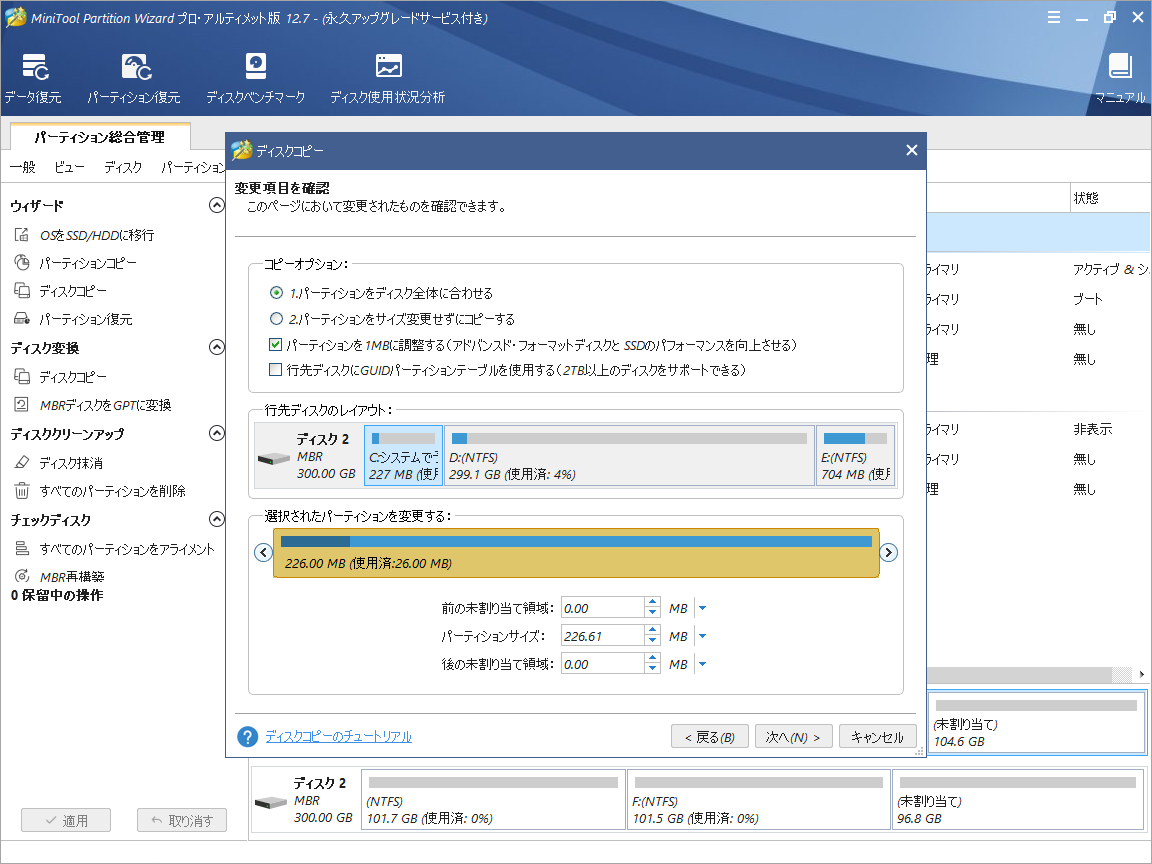Screen dimensions: 1152x864
Task: Open the ビュー menu
Action: tap(68, 167)
